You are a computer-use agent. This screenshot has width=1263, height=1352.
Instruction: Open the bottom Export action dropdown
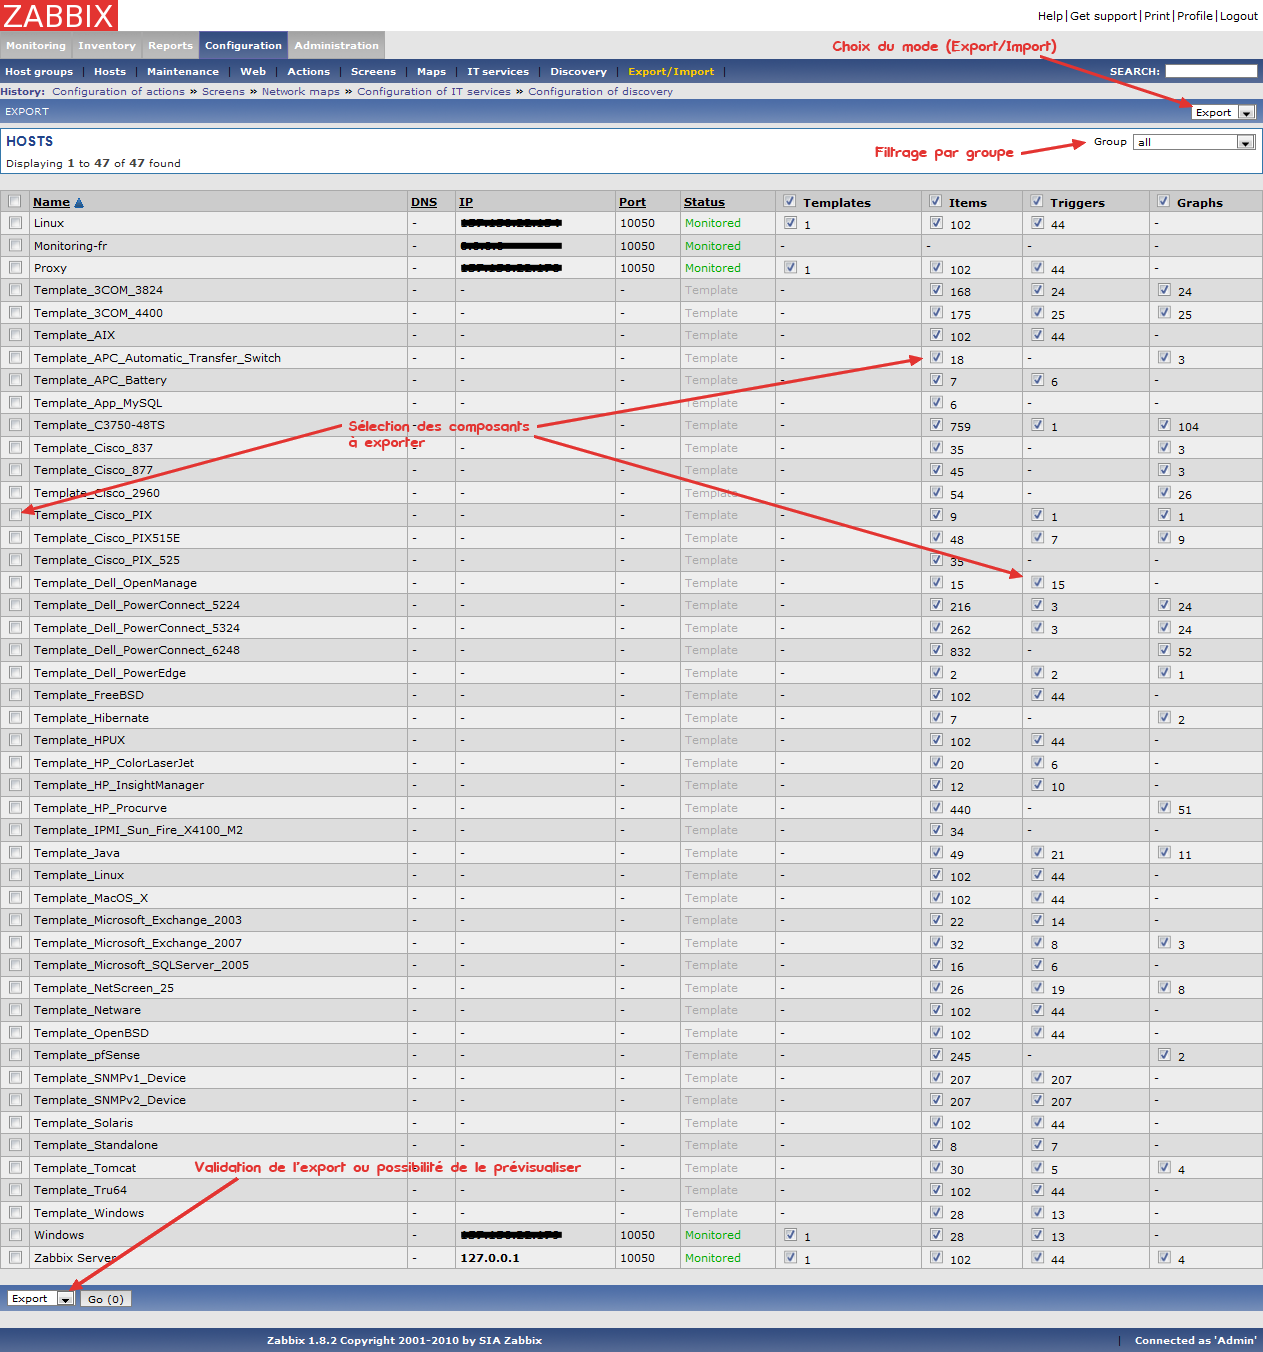coord(41,1299)
